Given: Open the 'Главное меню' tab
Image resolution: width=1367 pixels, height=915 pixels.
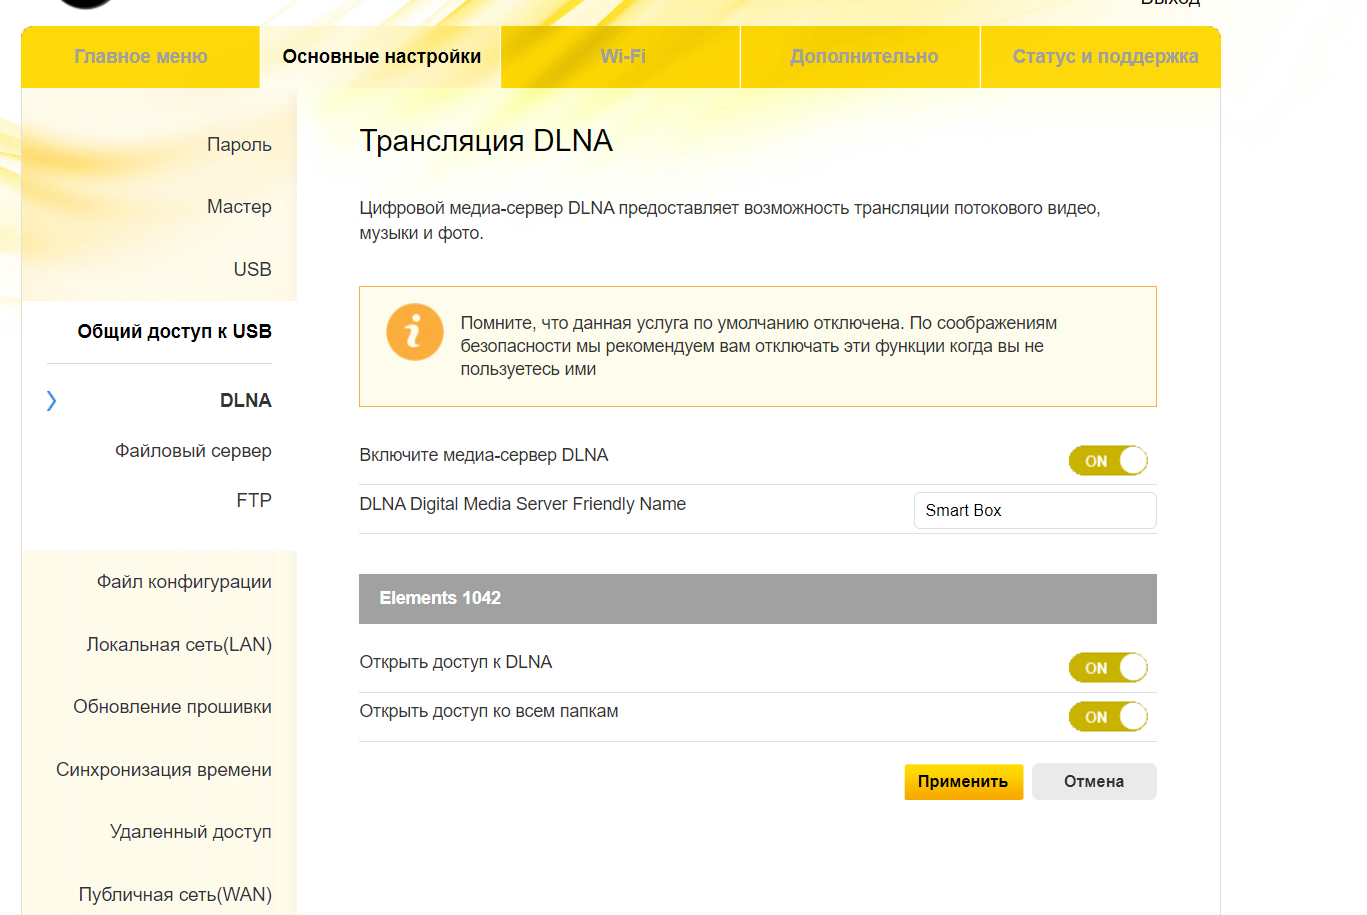Looking at the screenshot, I should pos(141,57).
